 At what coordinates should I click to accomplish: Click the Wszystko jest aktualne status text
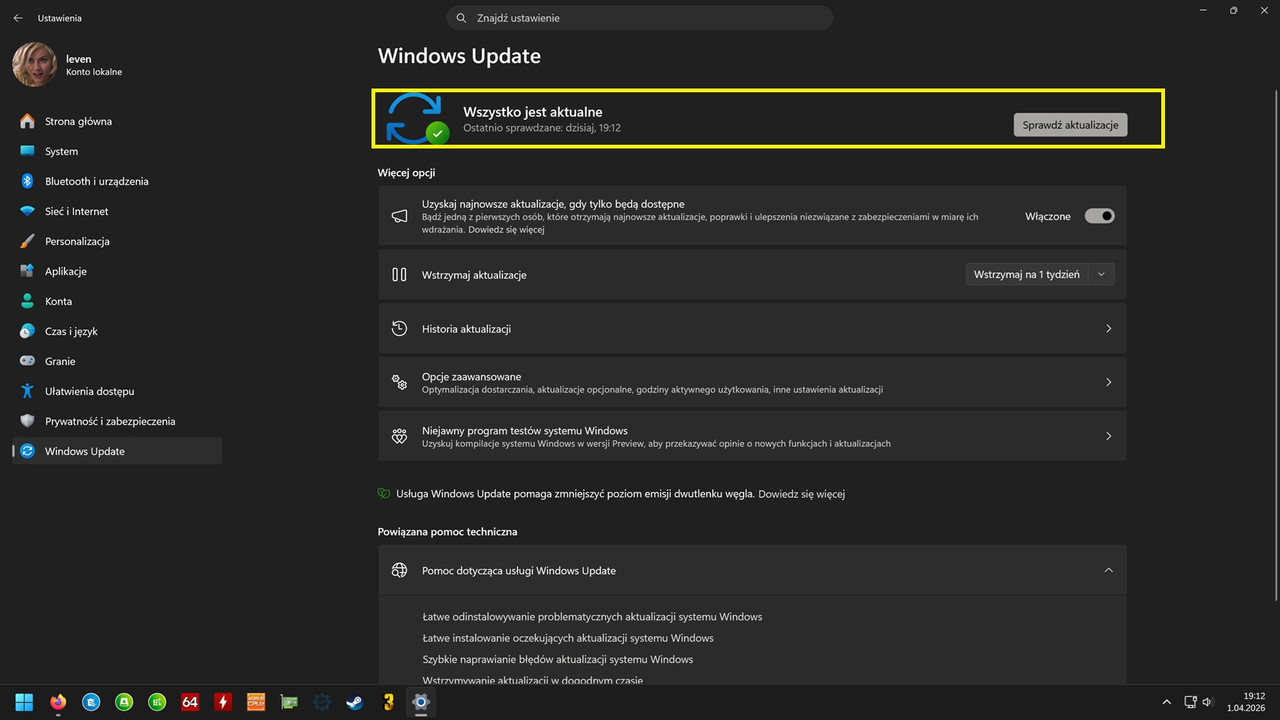coord(533,111)
